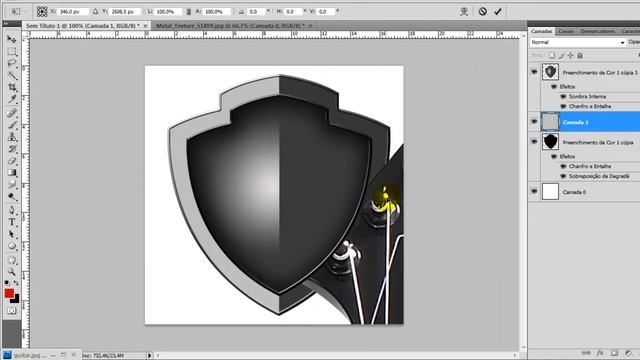The image size is (640, 360).
Task: Select the Blur tool
Action: point(12,184)
